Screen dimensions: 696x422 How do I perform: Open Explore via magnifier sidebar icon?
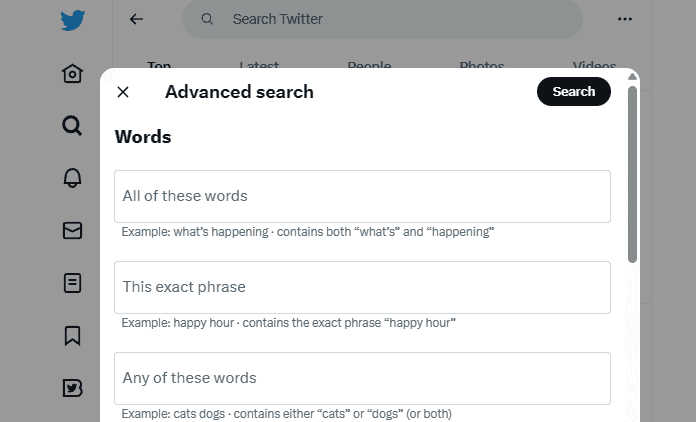[x=72, y=126]
